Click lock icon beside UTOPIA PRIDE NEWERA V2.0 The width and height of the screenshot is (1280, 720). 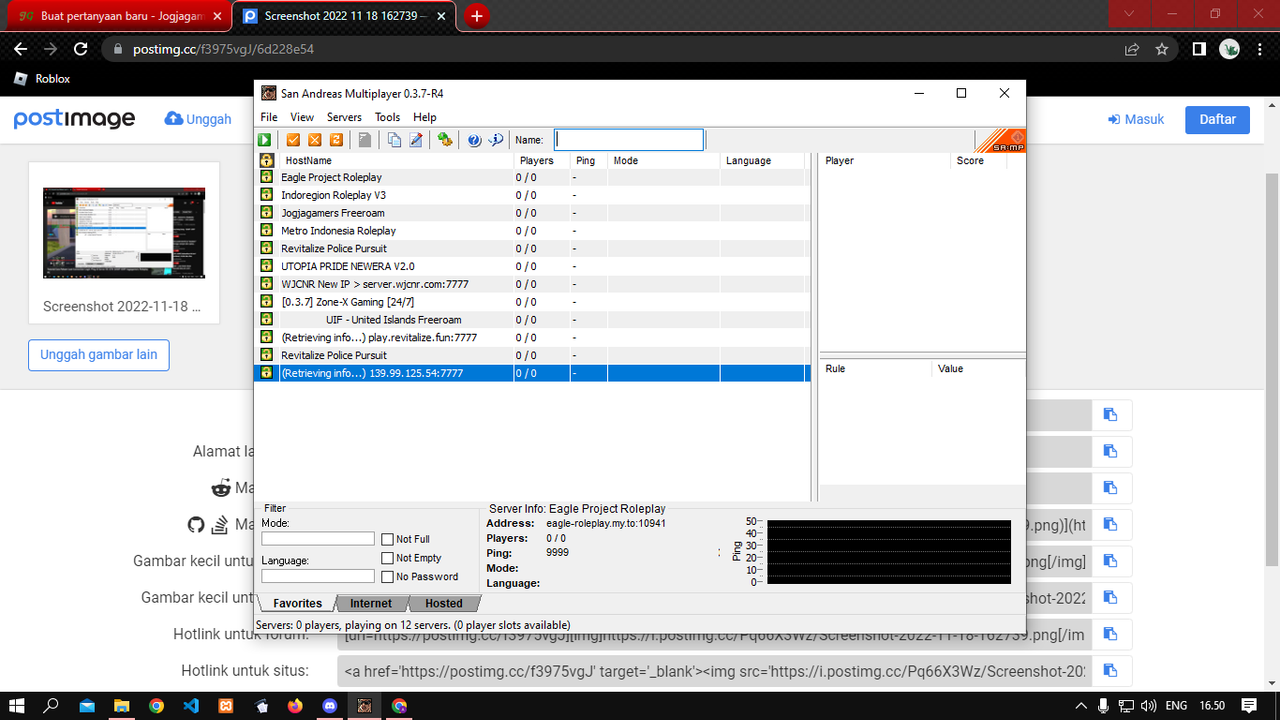tap(267, 266)
